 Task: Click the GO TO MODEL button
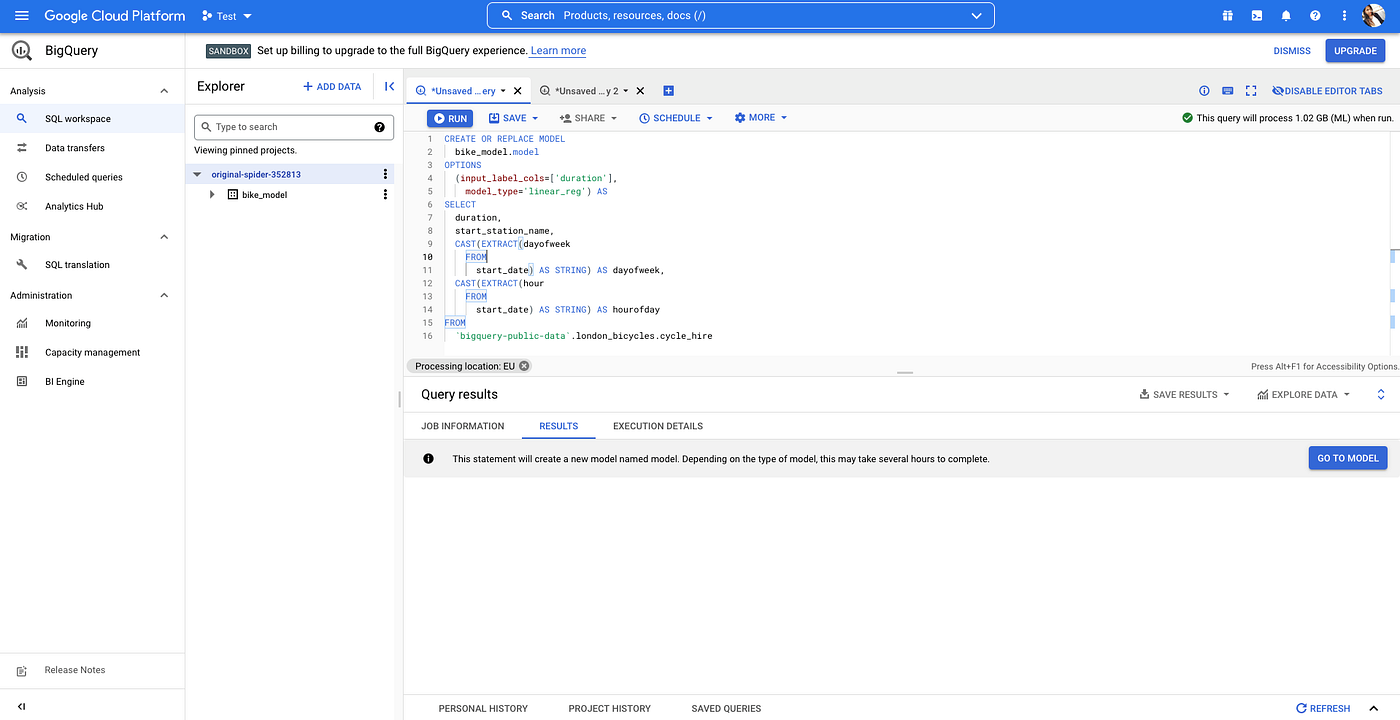coord(1347,457)
